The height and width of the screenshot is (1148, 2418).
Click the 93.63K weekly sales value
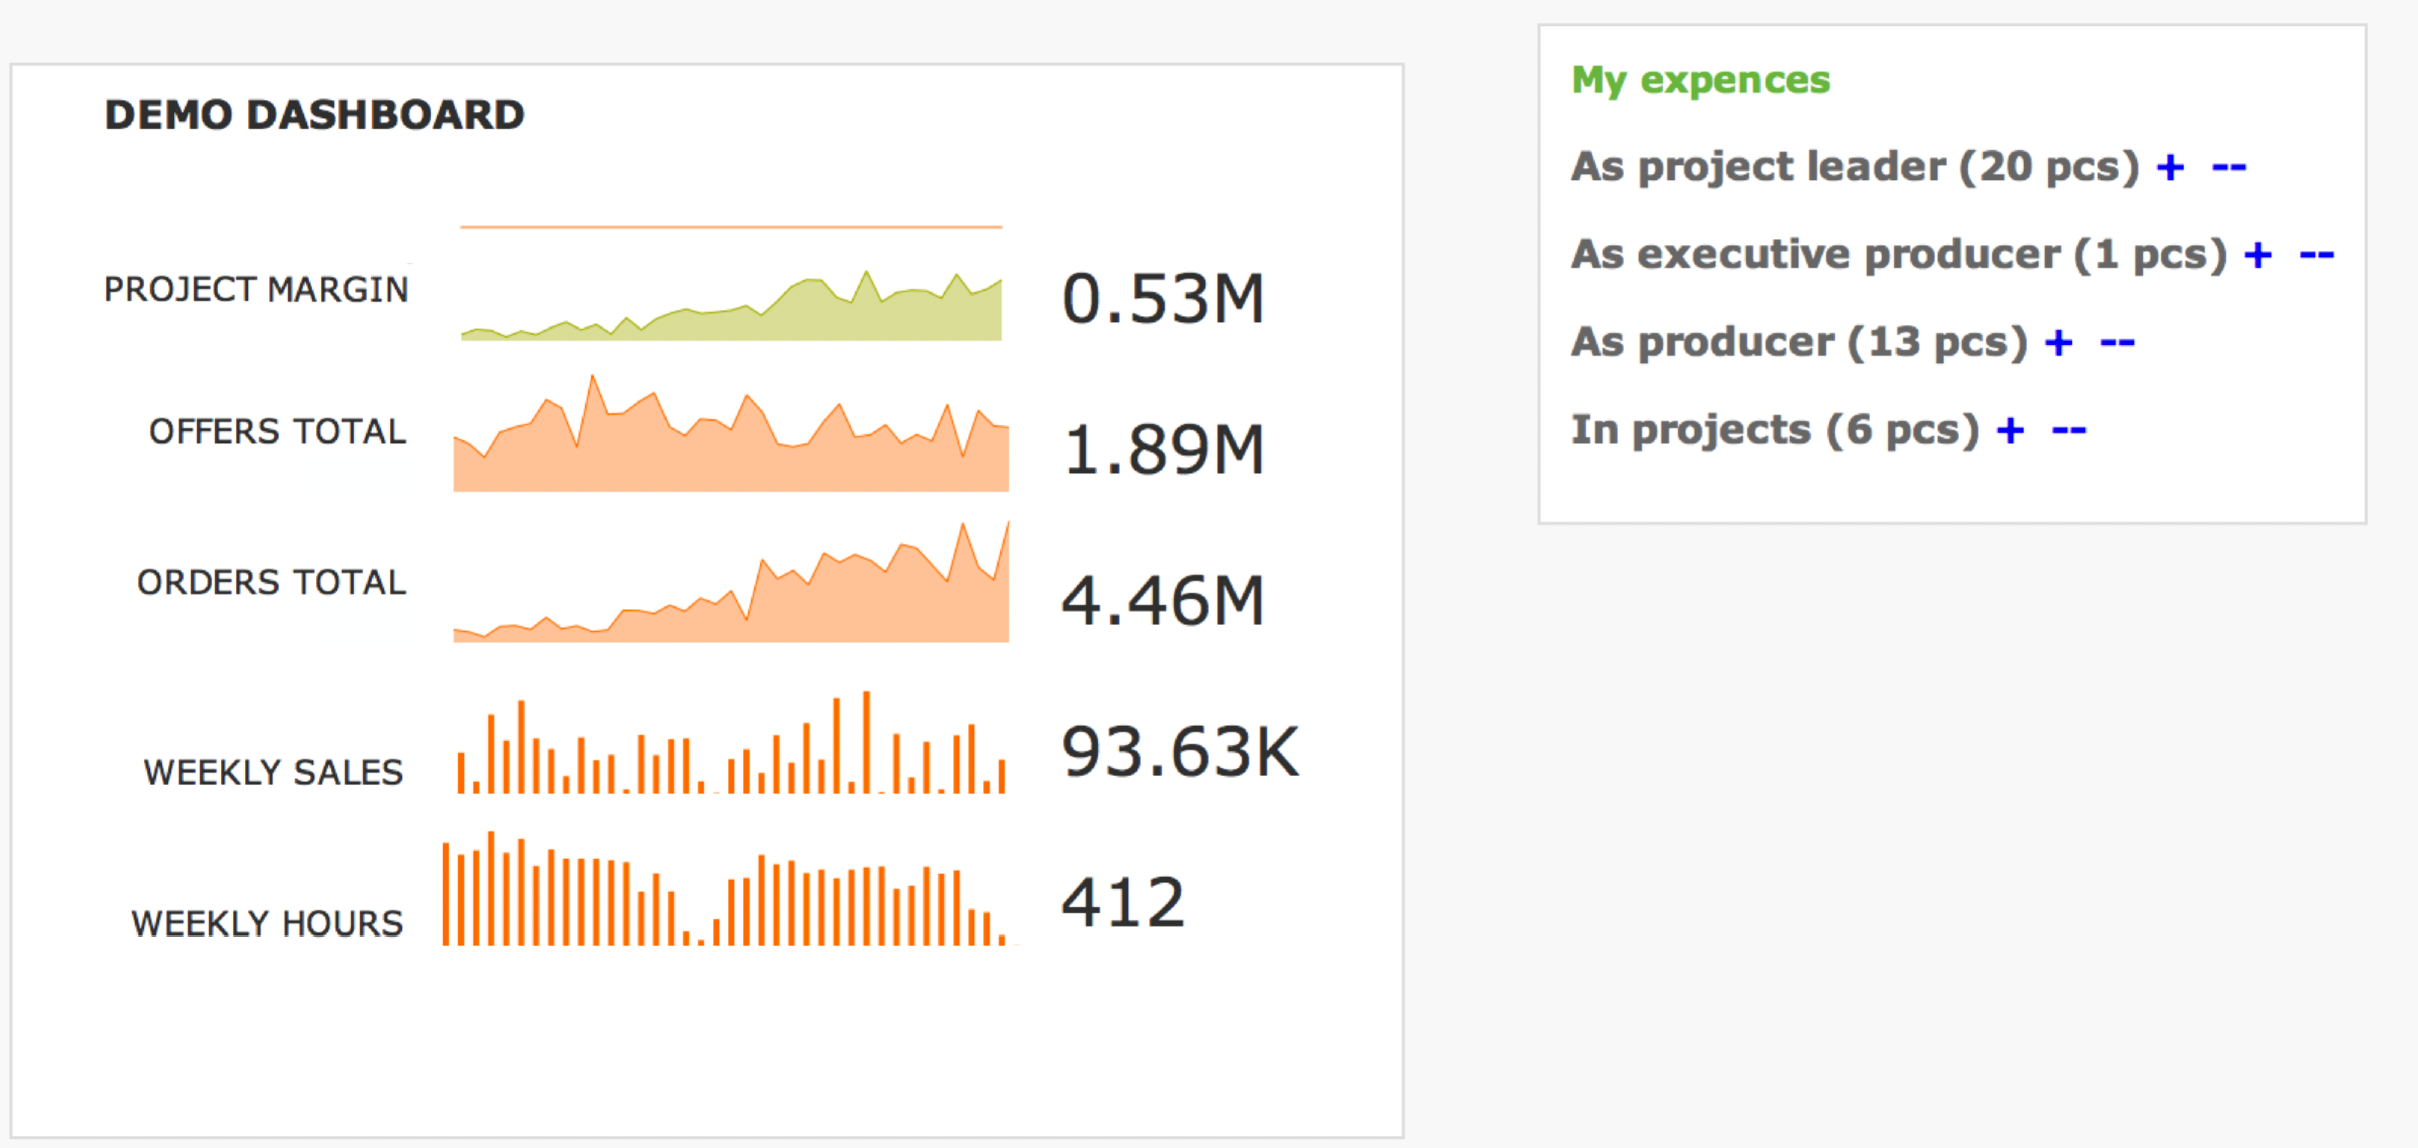(1180, 752)
